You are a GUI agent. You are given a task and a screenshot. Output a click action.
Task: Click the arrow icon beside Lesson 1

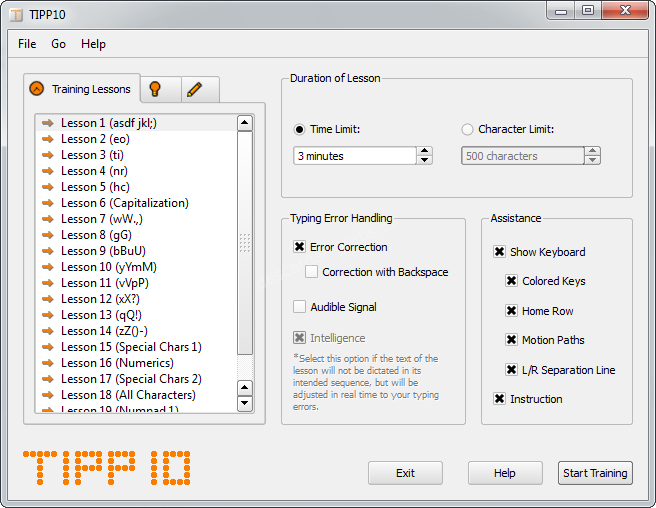(47, 123)
